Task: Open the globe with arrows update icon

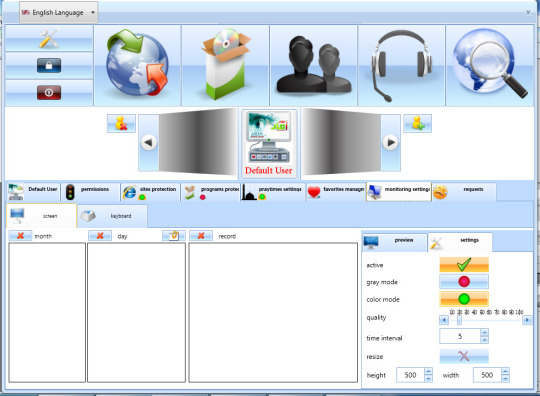Action: click(137, 65)
